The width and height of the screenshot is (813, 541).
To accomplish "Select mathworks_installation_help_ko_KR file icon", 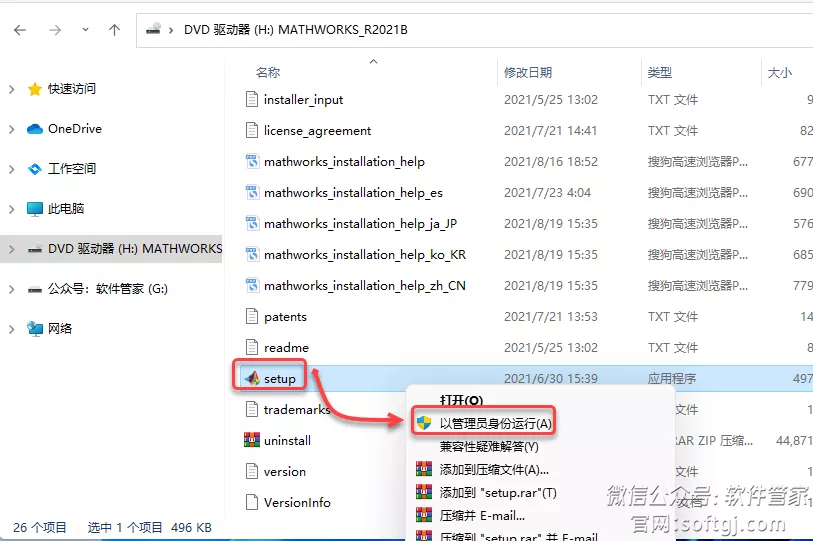I will 252,255.
